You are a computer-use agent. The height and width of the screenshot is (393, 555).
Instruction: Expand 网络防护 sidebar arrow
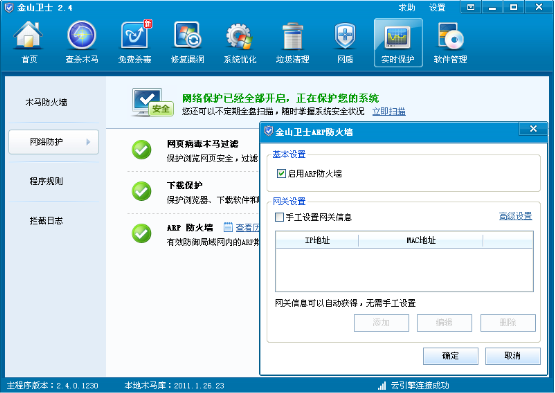pyautogui.click(x=88, y=142)
